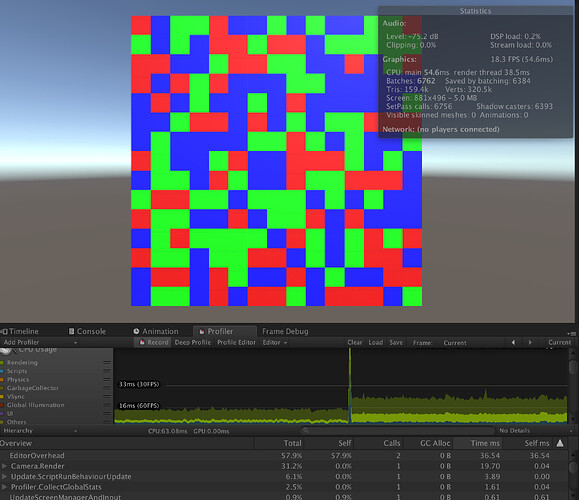
Task: Toggle VSync category color box
Action: click(2, 397)
